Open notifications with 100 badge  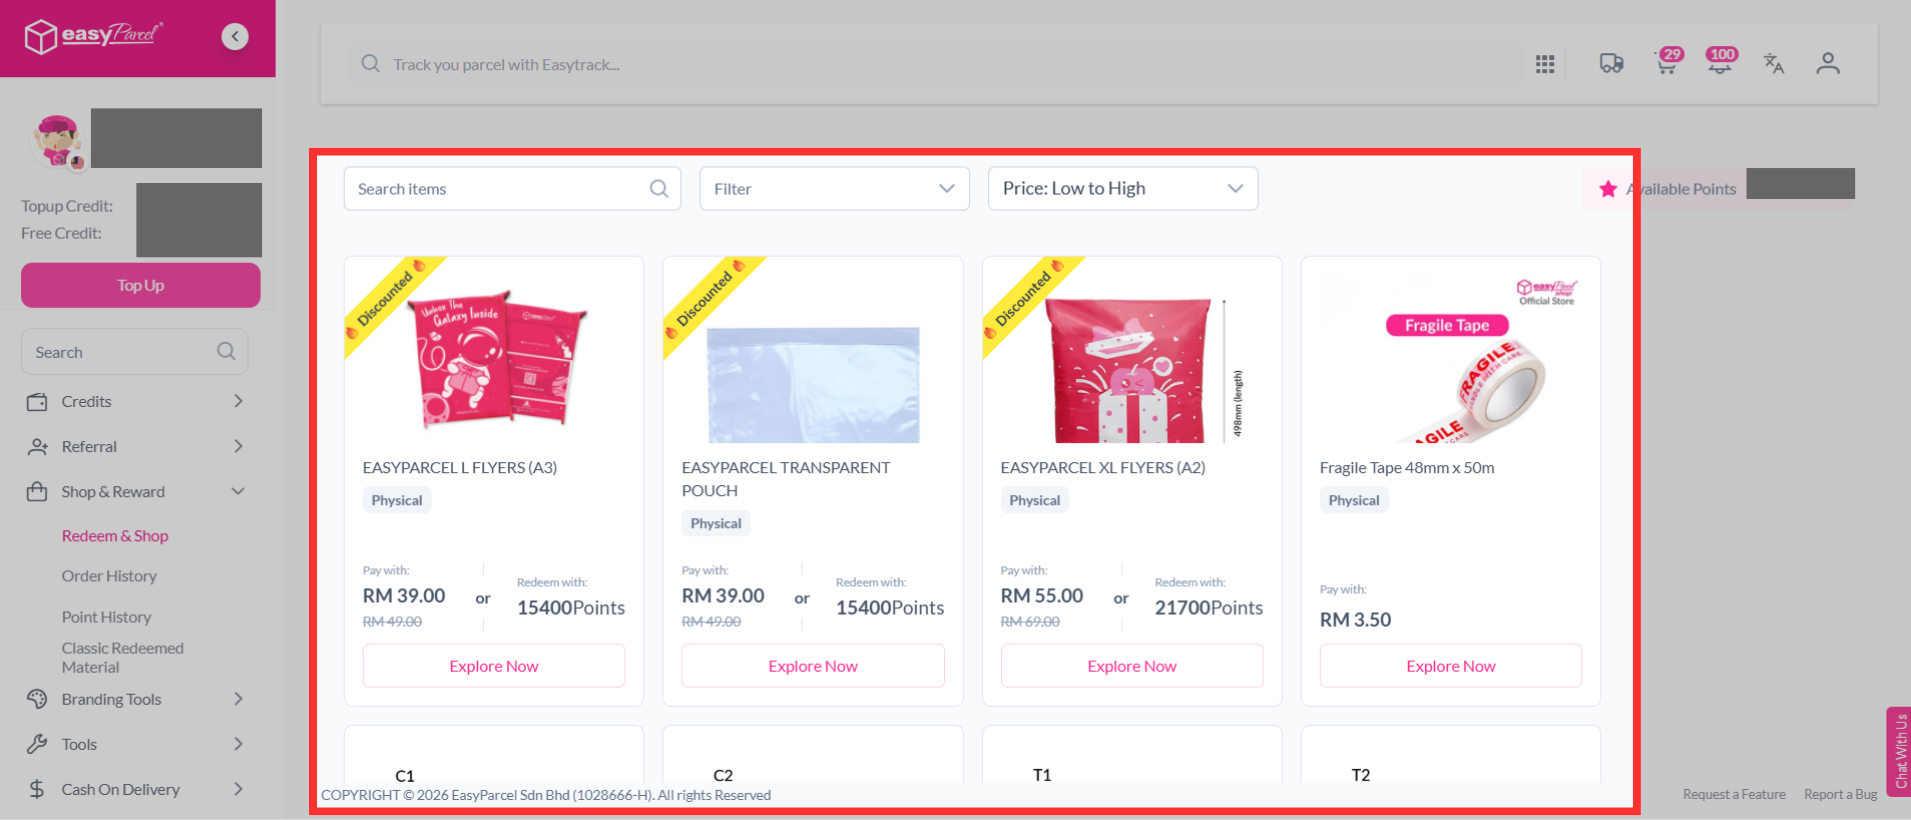[x=1720, y=62]
